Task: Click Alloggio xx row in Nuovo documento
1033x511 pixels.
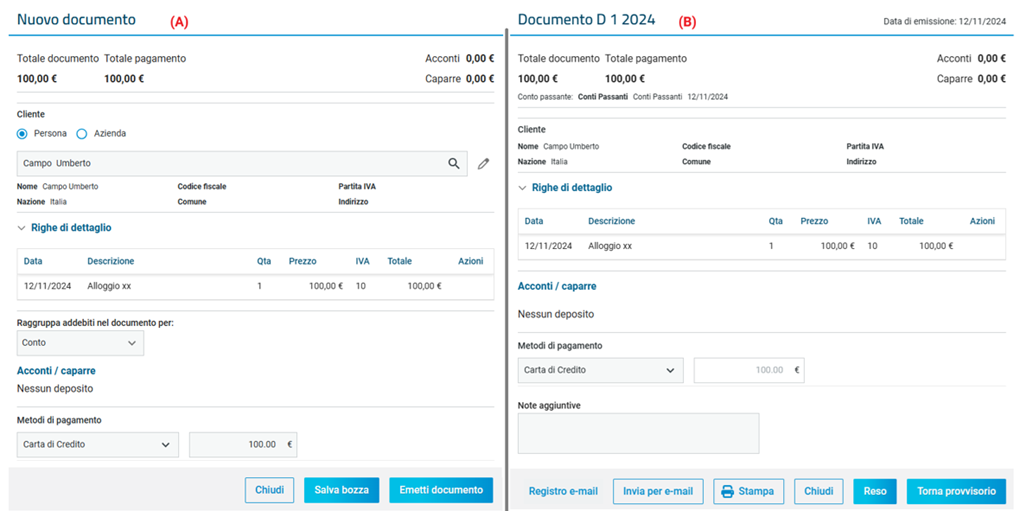Action: pyautogui.click(x=255, y=286)
